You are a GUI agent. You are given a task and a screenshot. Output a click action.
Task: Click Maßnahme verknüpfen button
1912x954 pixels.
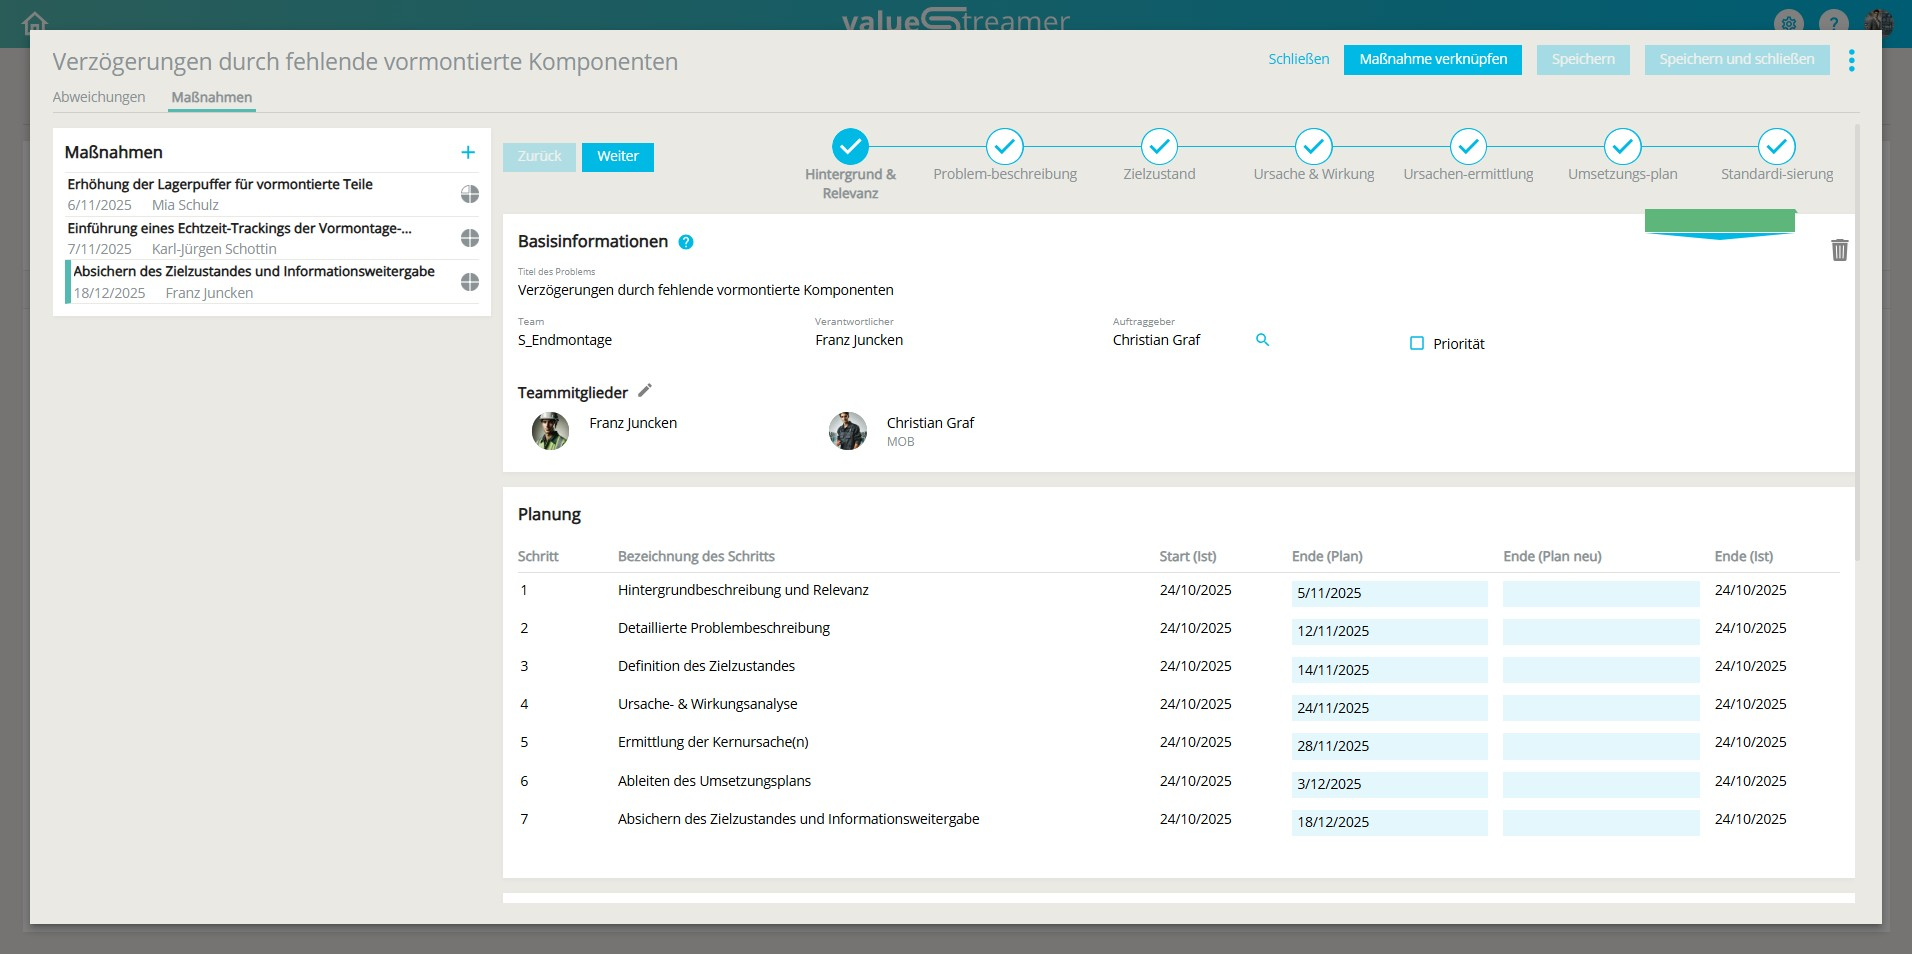1432,60
